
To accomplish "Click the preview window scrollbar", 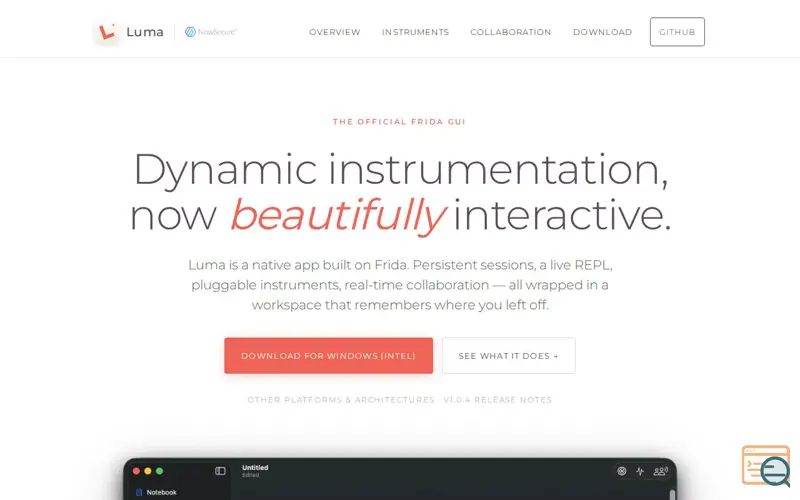I will point(672,494).
